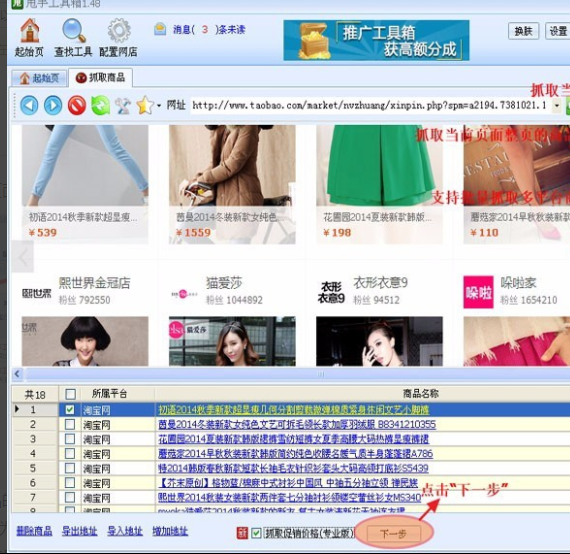Click the 衣形衣意9 shop logo
The image size is (570, 554).
click(x=331, y=293)
